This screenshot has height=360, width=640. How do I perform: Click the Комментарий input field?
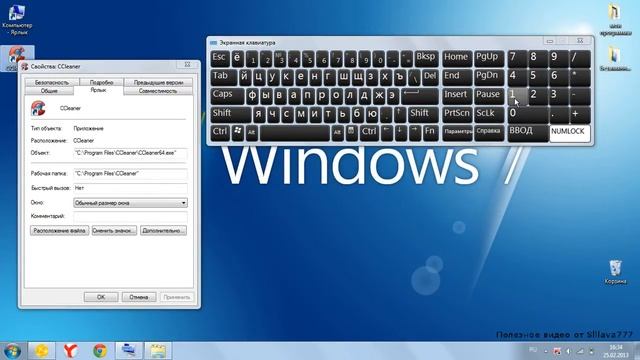(x=130, y=216)
